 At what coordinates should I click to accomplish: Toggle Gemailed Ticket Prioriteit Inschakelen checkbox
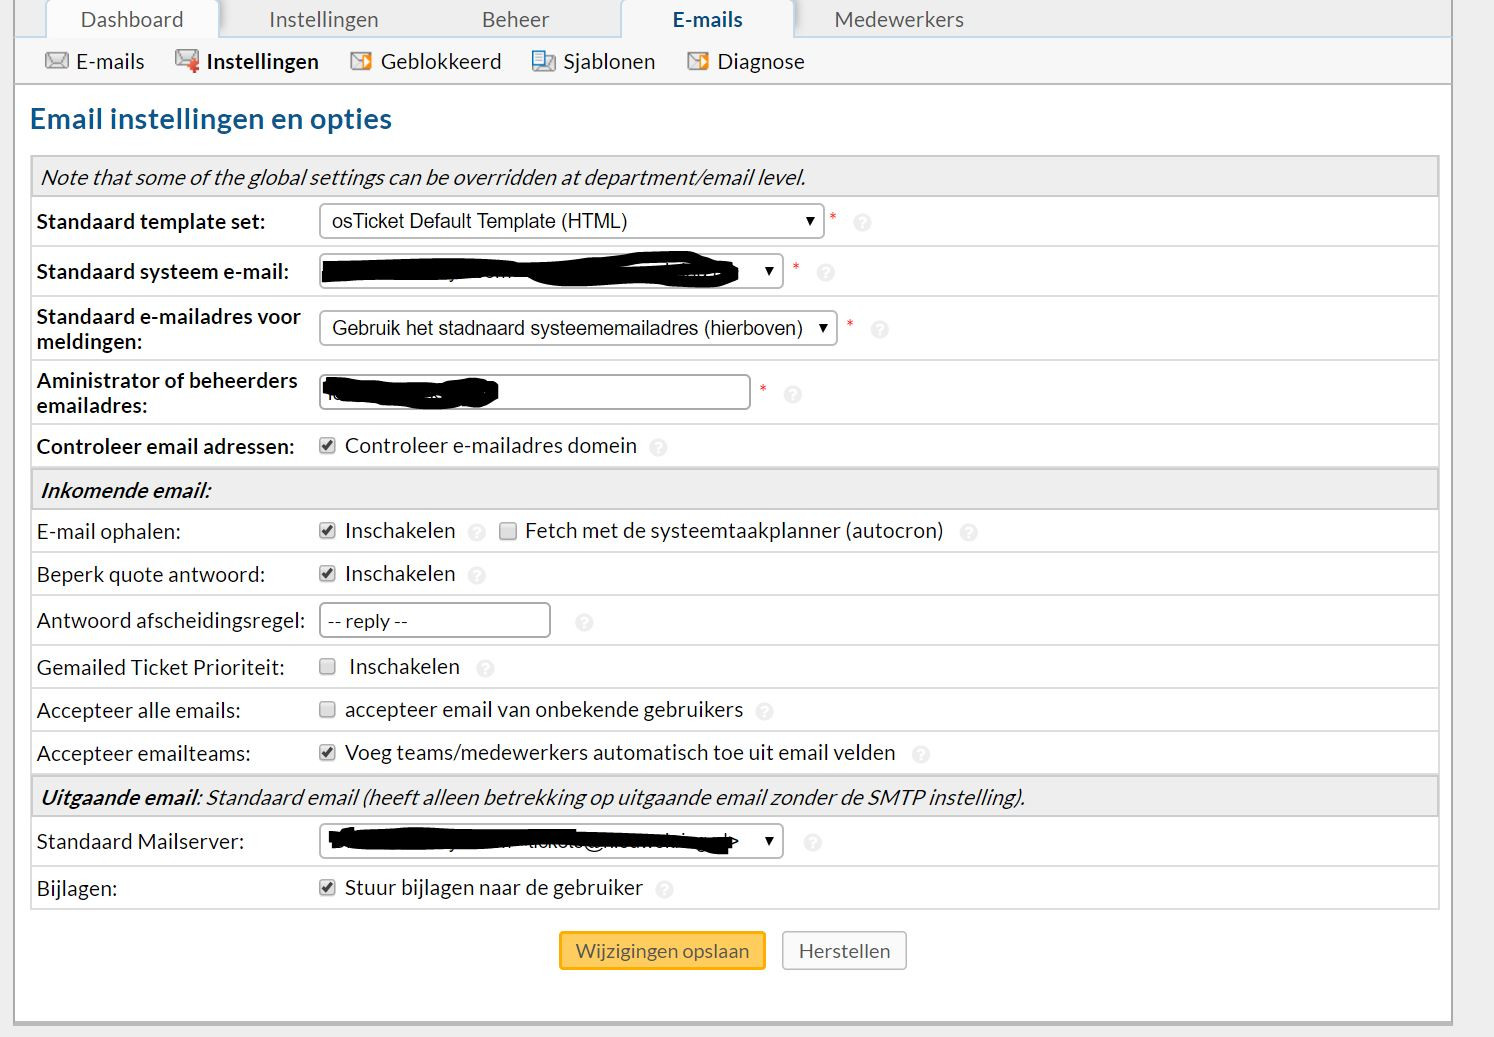point(327,667)
